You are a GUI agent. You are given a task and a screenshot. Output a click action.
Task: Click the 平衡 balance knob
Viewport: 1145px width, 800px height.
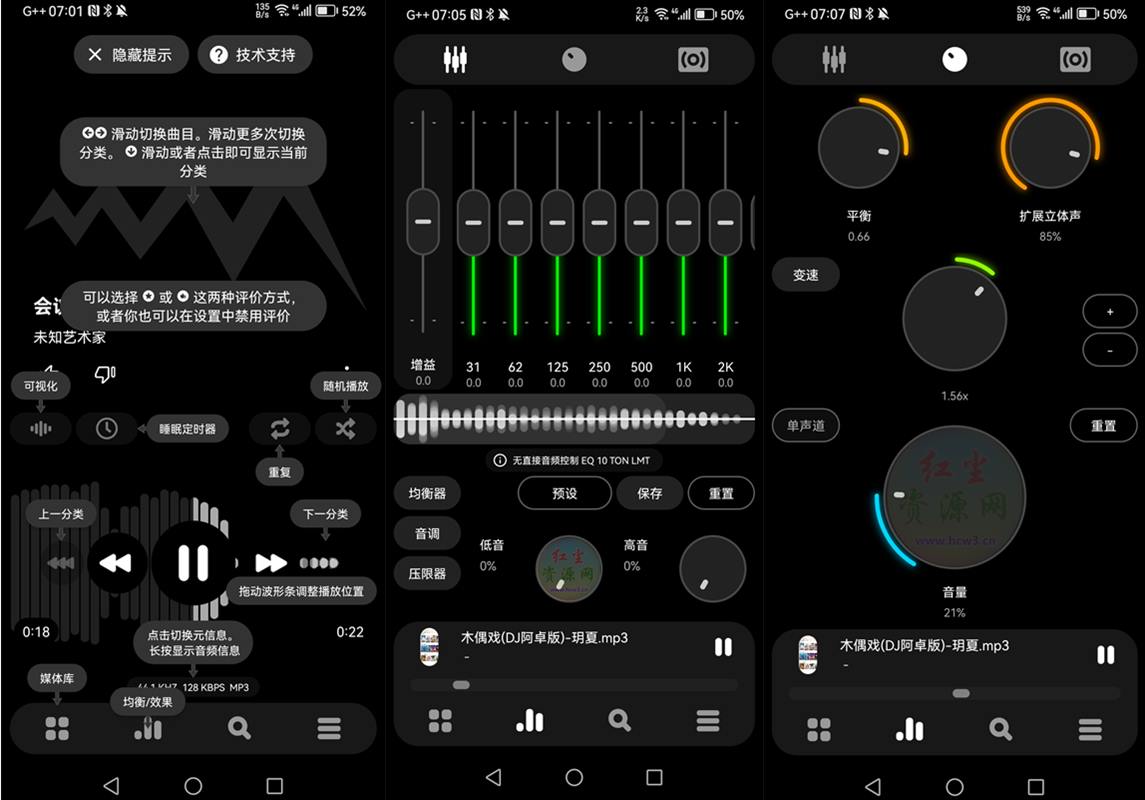pyautogui.click(x=859, y=147)
